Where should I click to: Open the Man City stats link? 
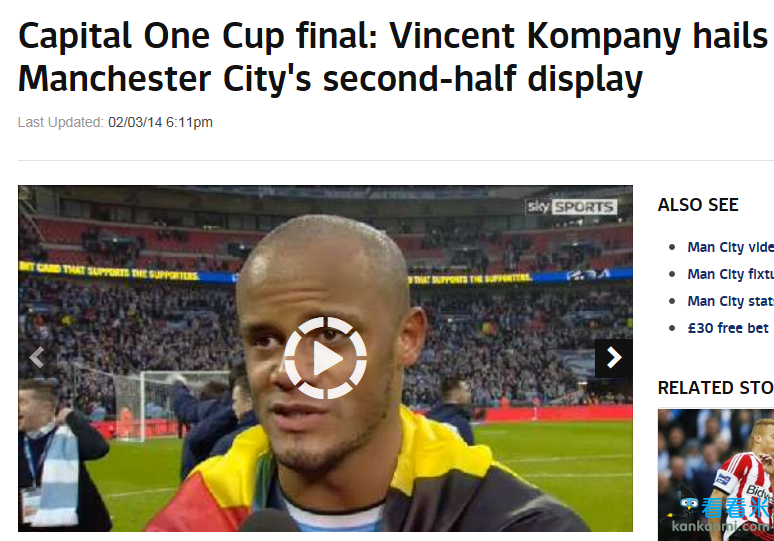pyautogui.click(x=730, y=301)
